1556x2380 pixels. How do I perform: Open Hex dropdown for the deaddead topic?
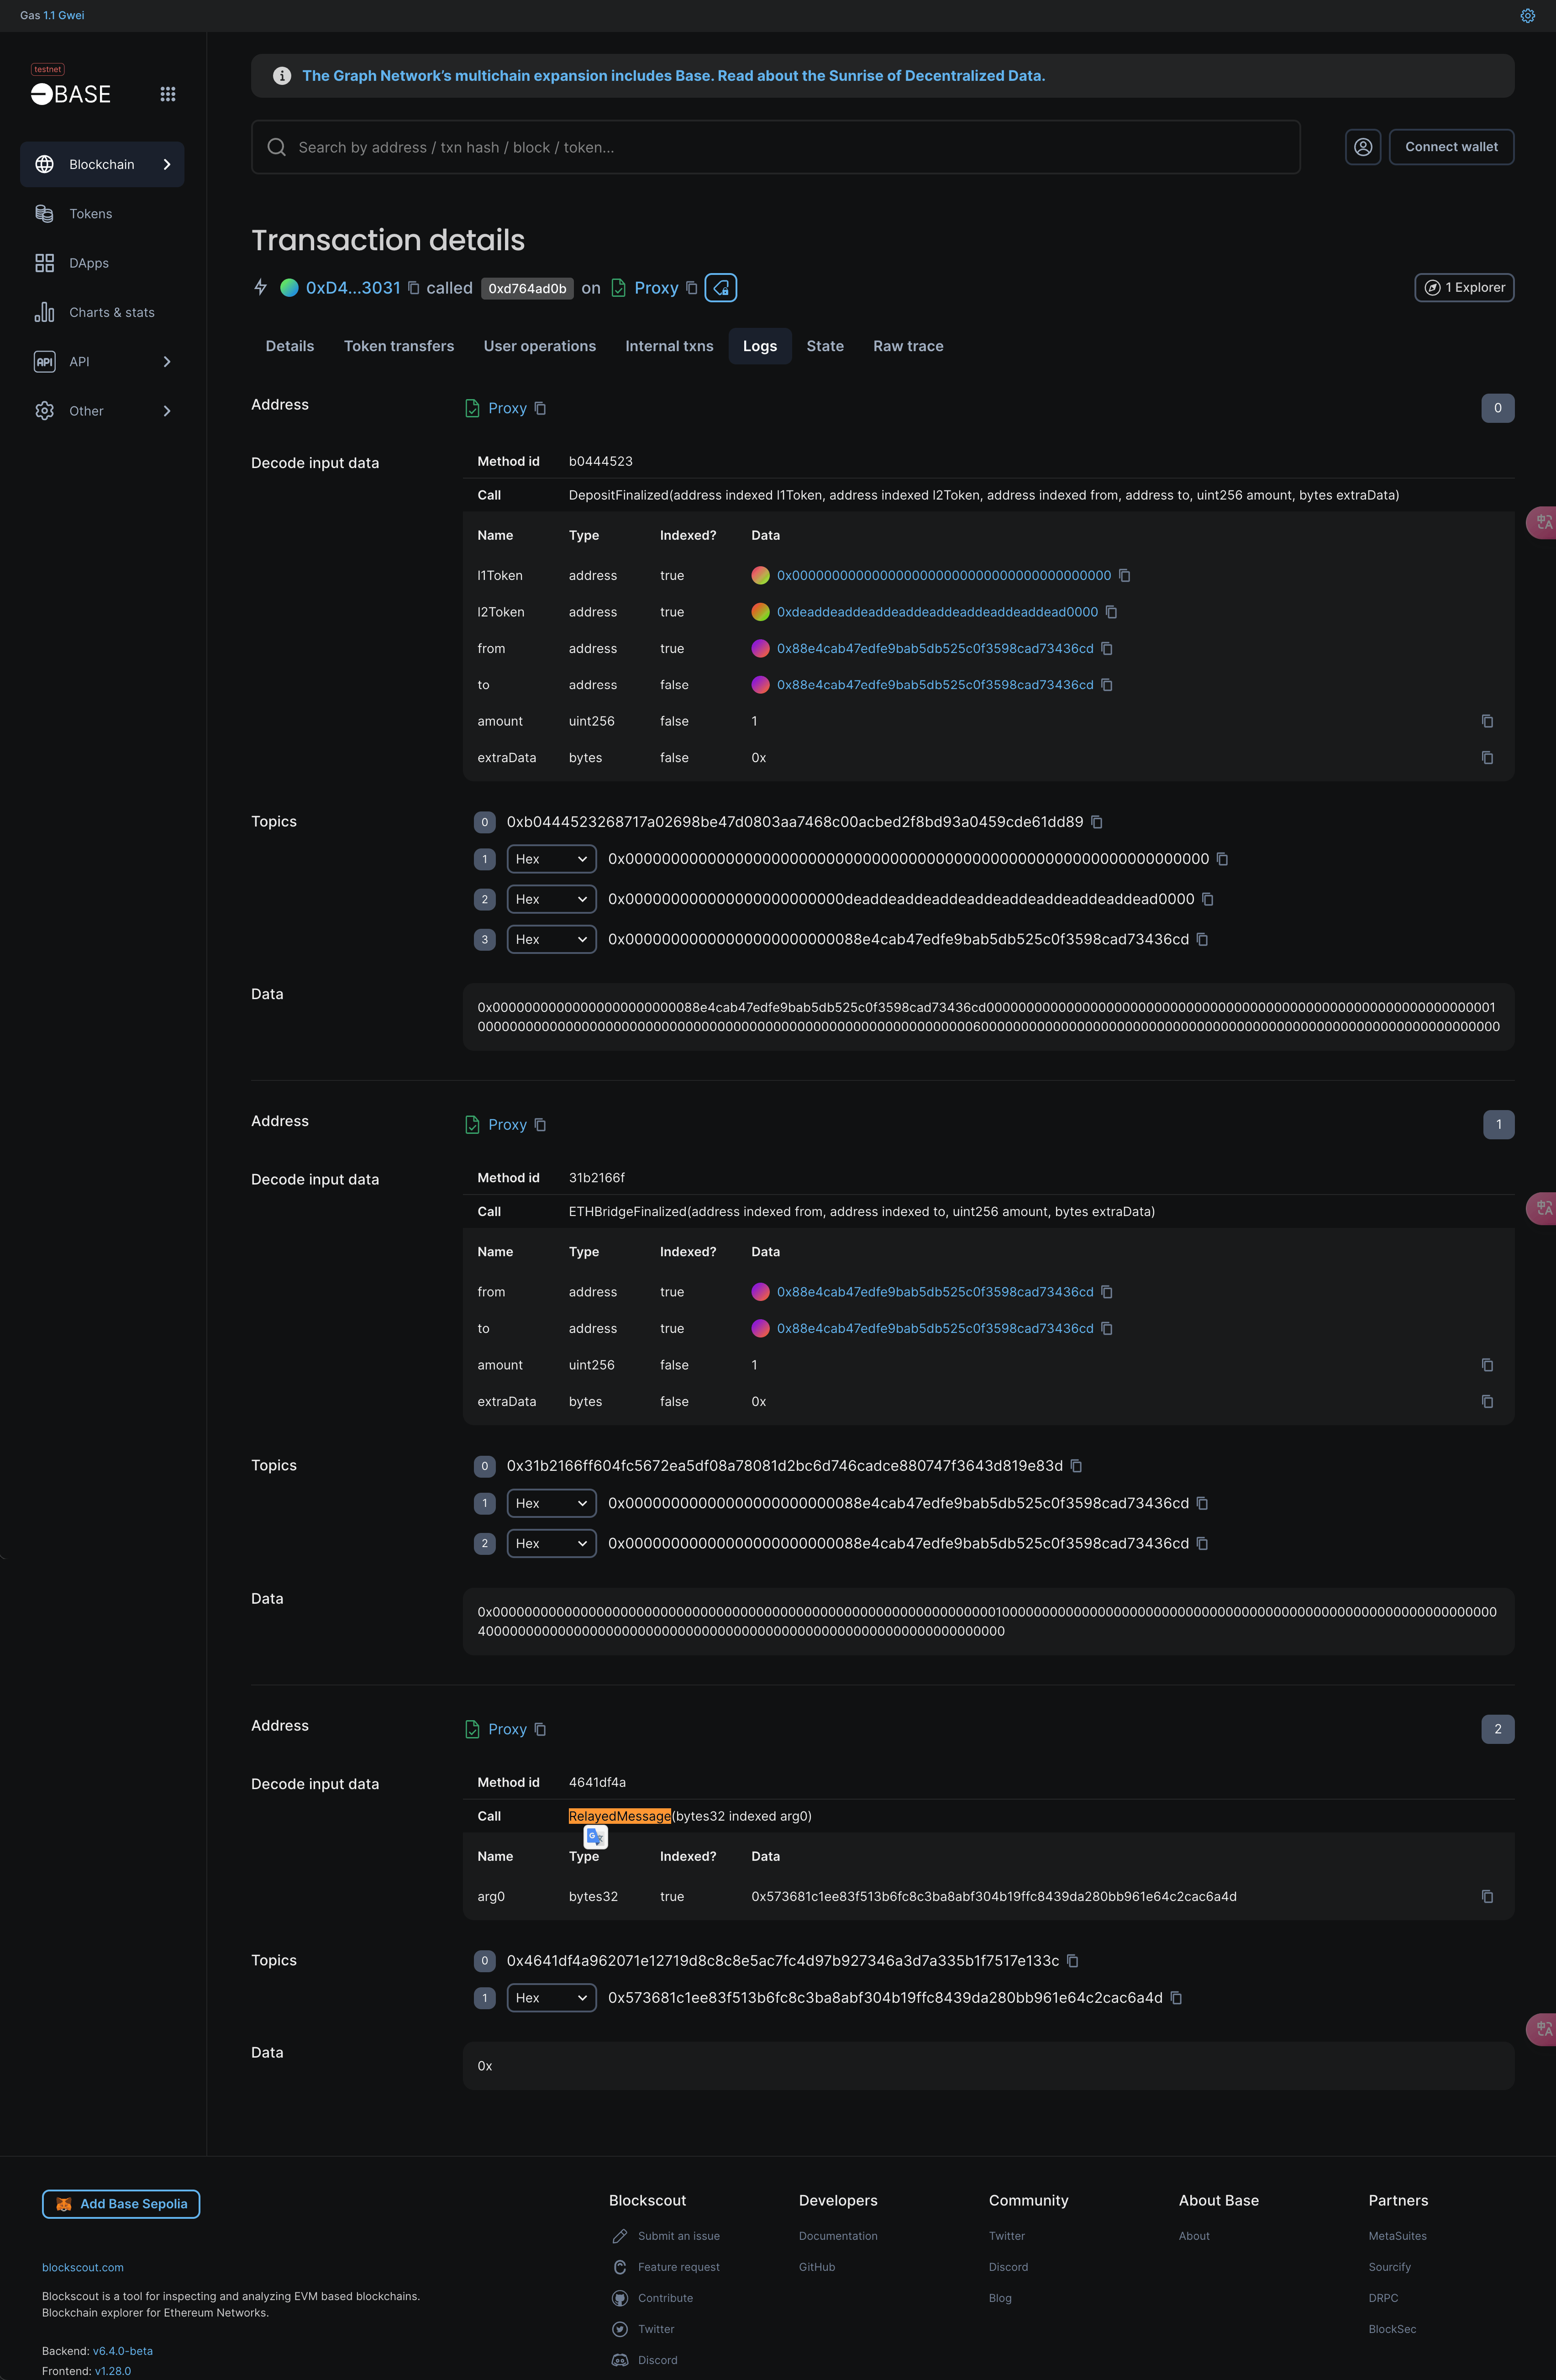pos(551,899)
